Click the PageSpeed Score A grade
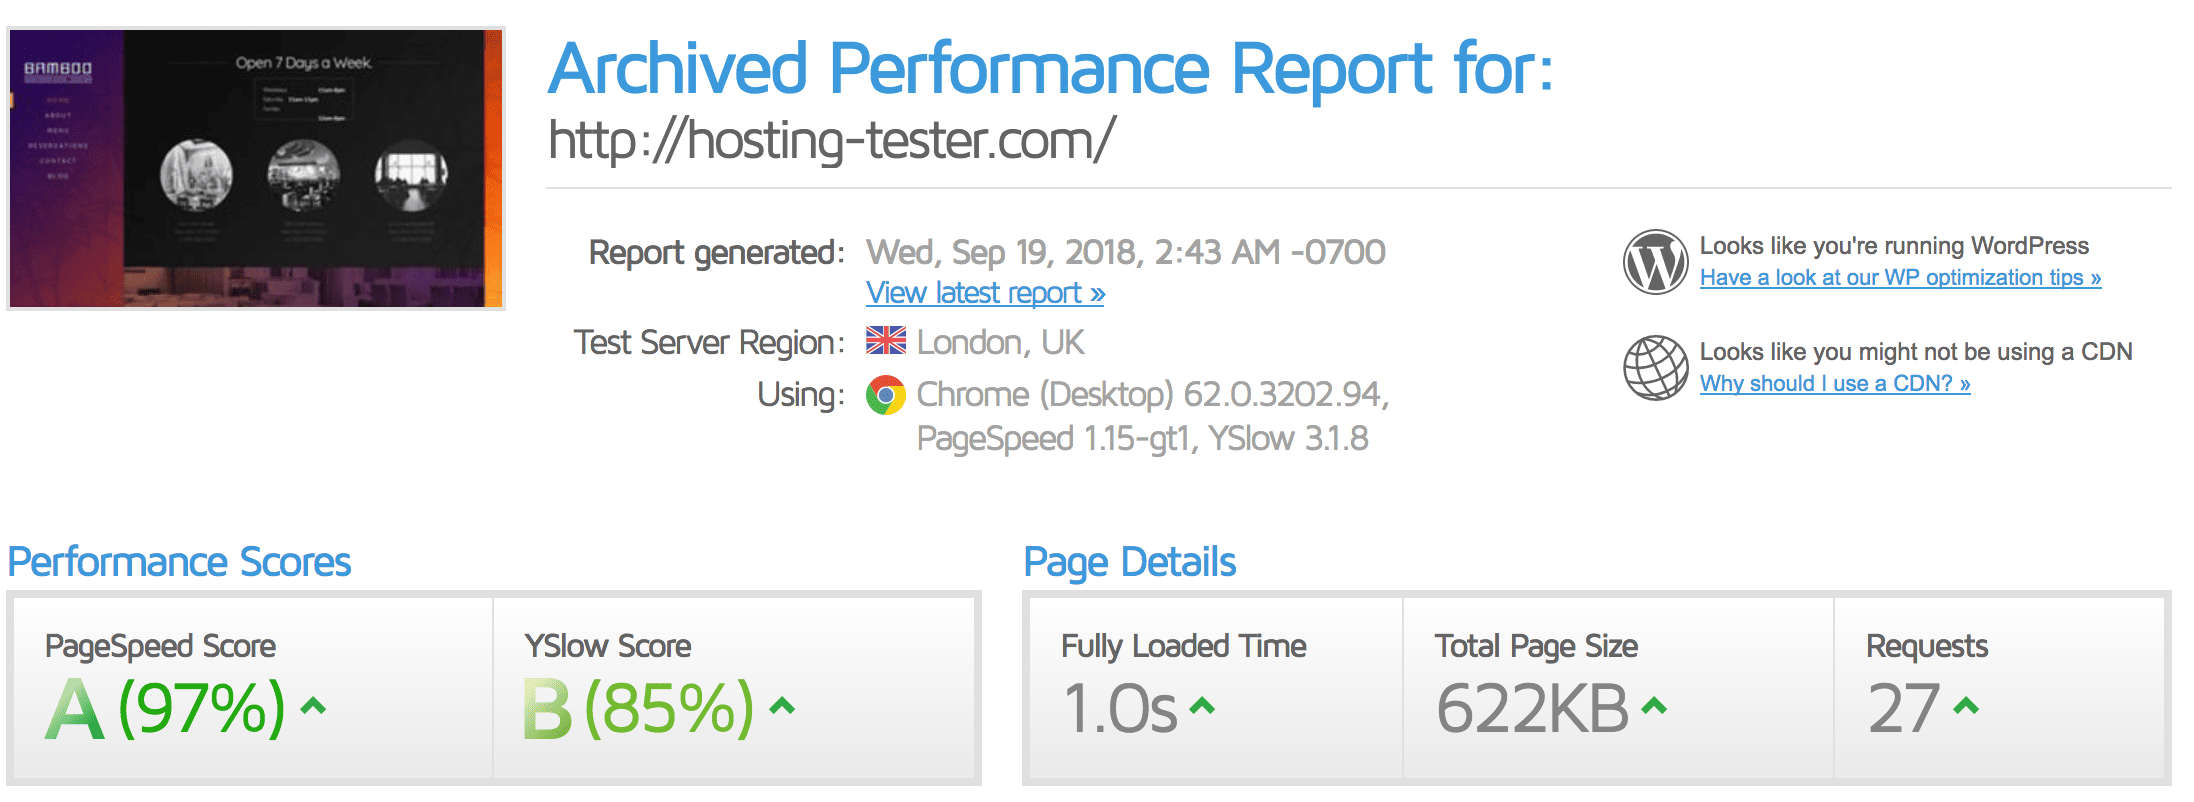The height and width of the screenshot is (802, 2194). [x=75, y=709]
